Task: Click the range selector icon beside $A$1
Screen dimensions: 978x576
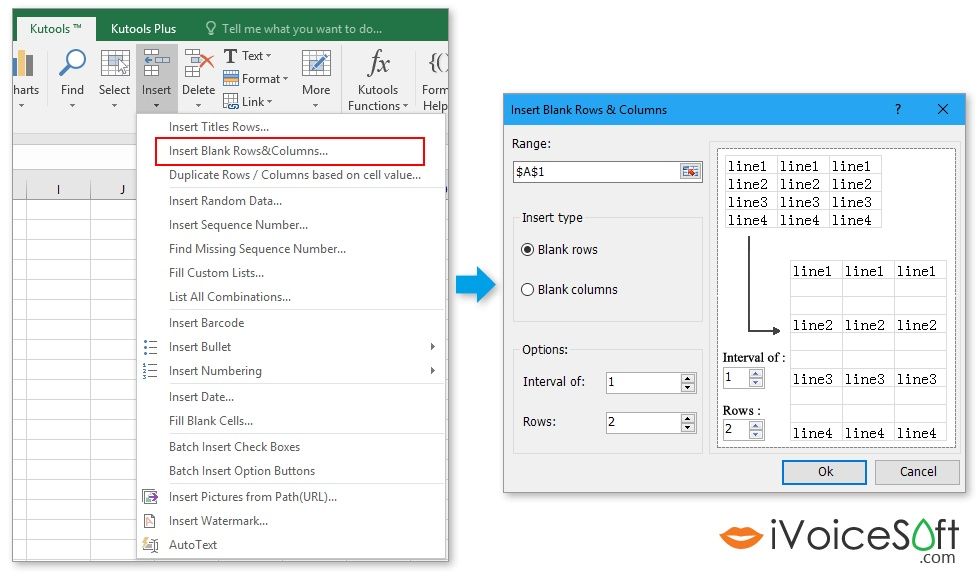Action: pyautogui.click(x=690, y=171)
